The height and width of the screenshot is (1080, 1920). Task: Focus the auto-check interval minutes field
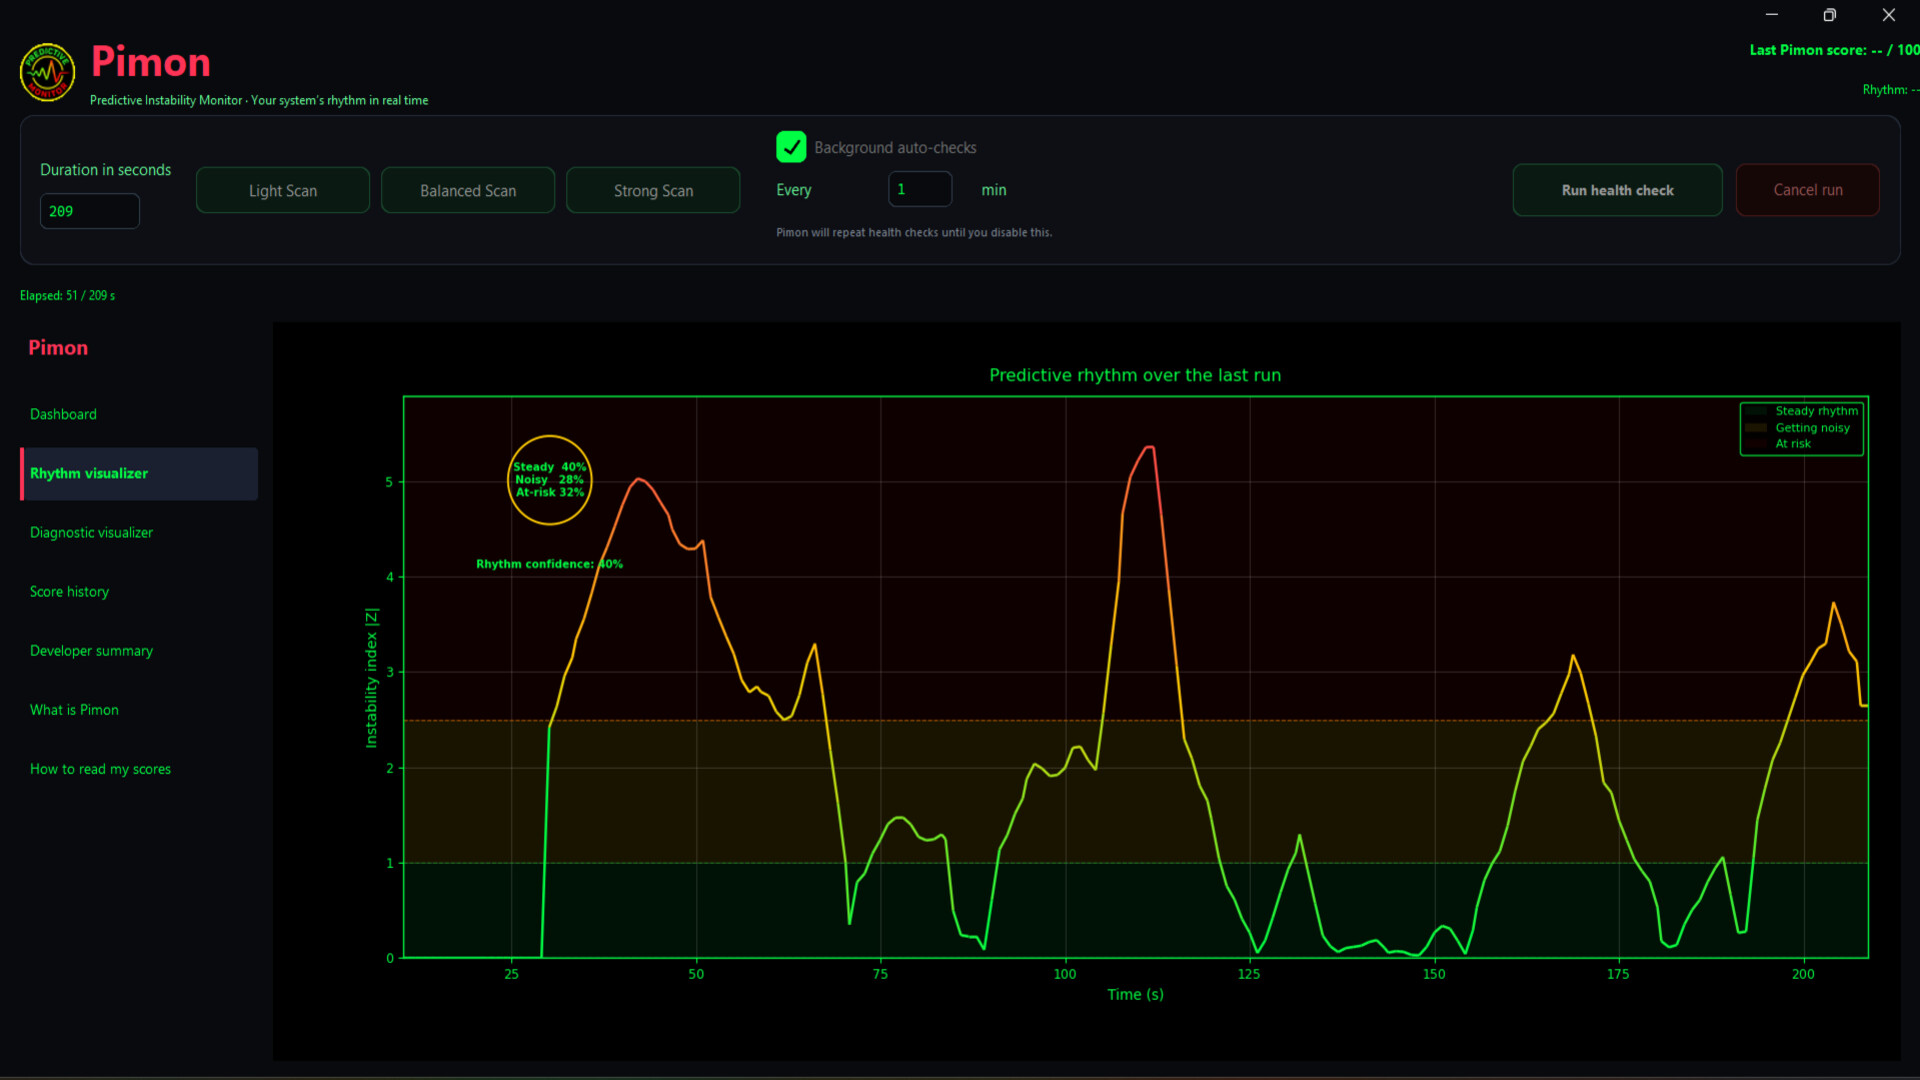[x=920, y=189]
